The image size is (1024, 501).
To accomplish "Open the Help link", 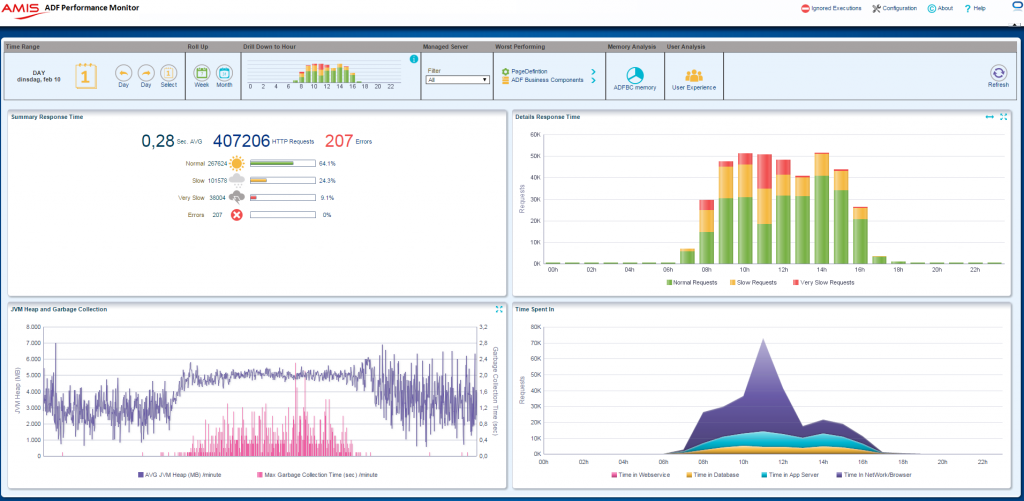I will point(975,8).
